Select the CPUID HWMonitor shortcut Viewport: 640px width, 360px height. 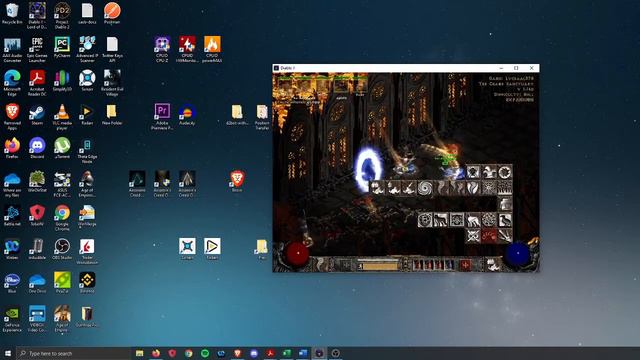pyautogui.click(x=187, y=49)
